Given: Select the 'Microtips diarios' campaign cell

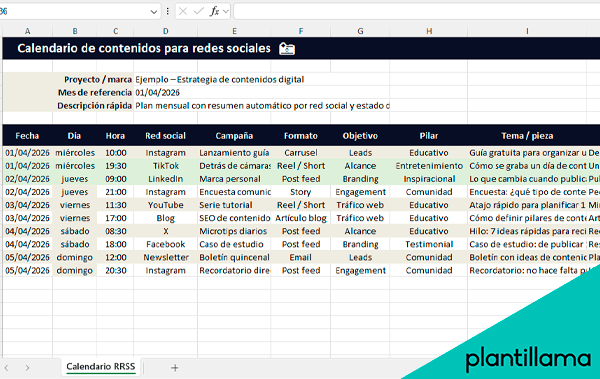Looking at the screenshot, I should click(234, 231).
